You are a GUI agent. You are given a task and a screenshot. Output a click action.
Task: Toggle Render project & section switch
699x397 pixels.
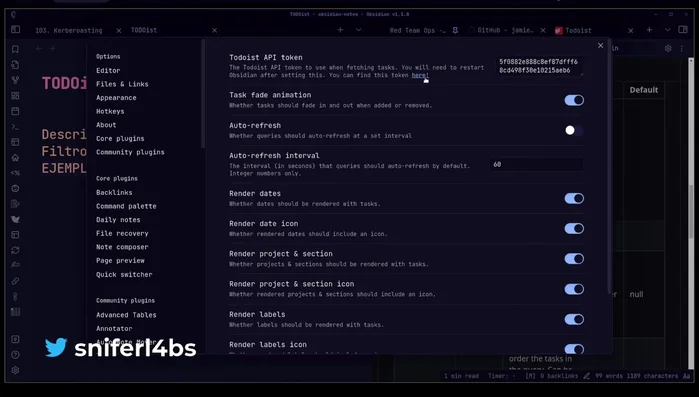(574, 259)
